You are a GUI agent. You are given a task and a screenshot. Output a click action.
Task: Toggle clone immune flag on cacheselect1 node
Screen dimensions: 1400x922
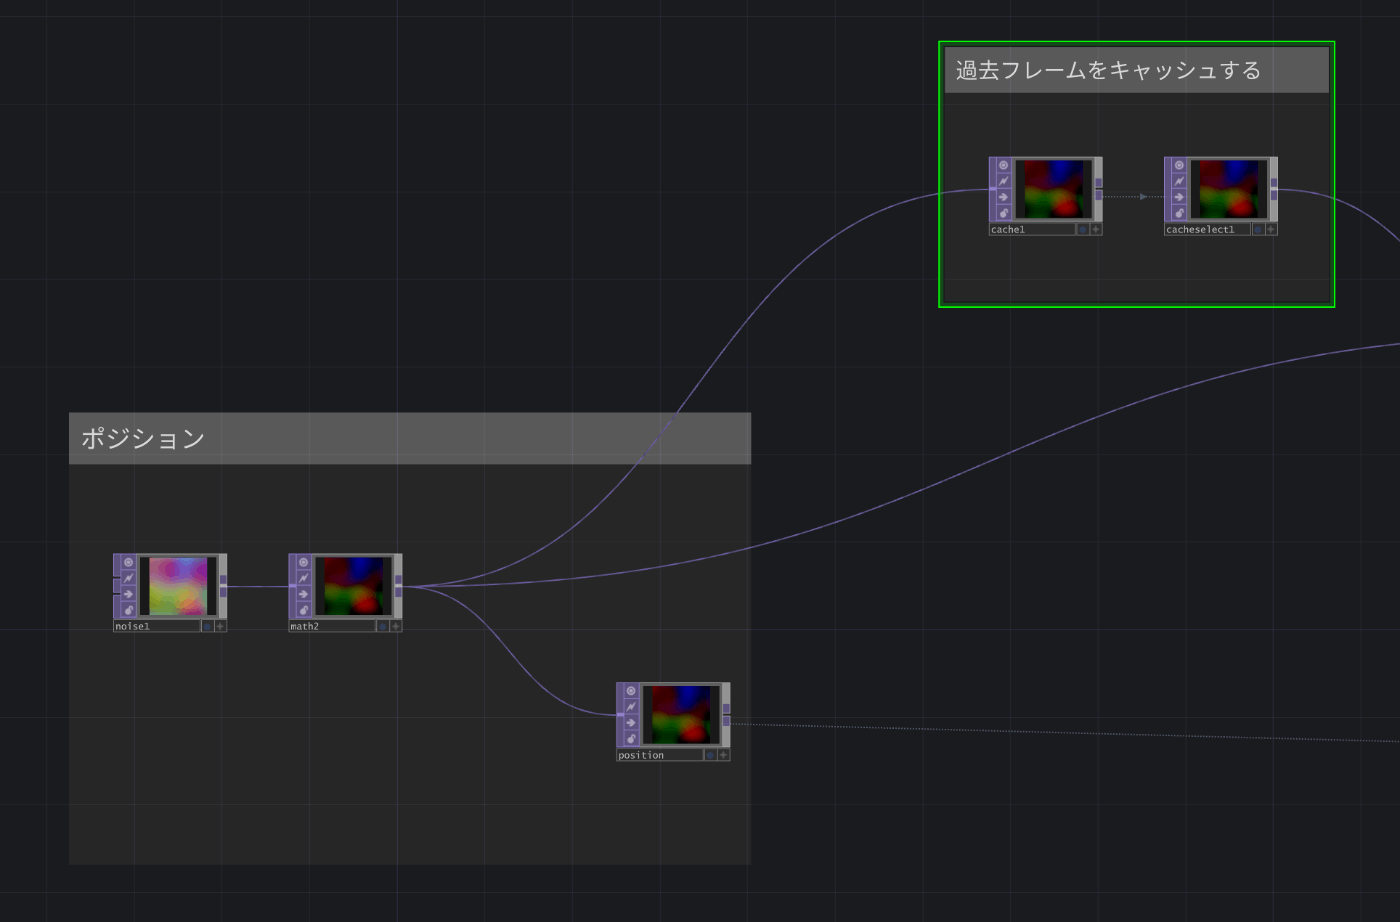1180,181
